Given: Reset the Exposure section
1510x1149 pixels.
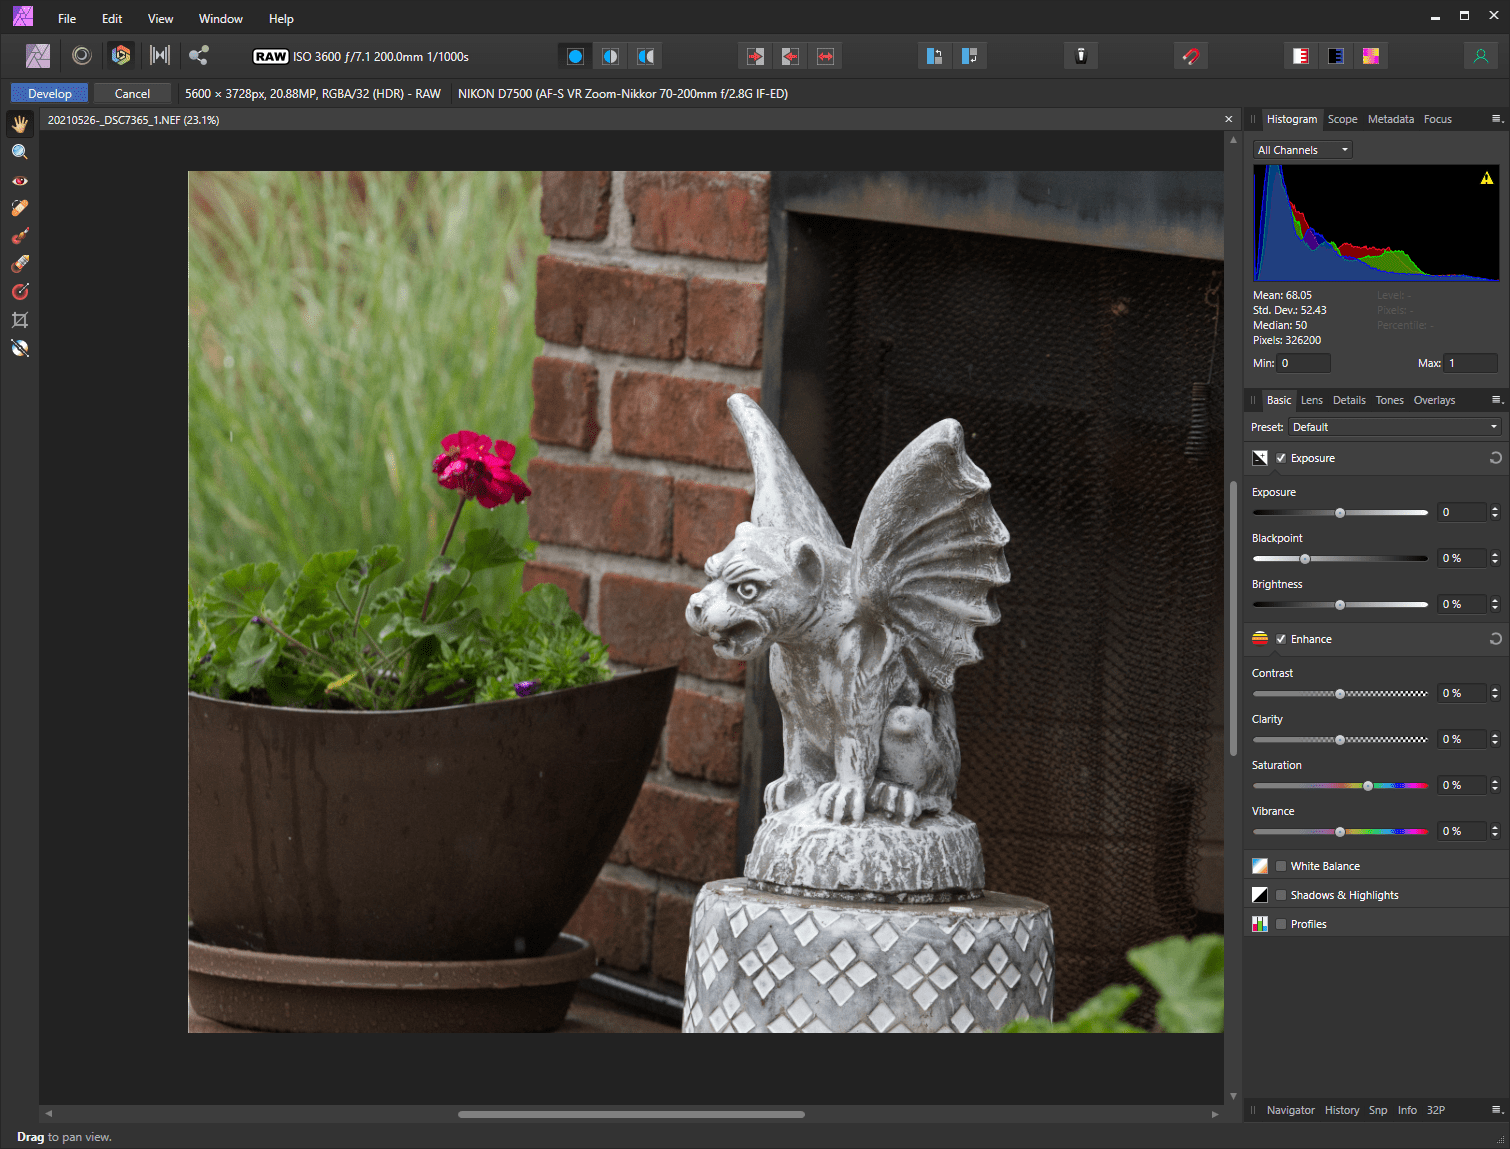Looking at the screenshot, I should click(1496, 458).
